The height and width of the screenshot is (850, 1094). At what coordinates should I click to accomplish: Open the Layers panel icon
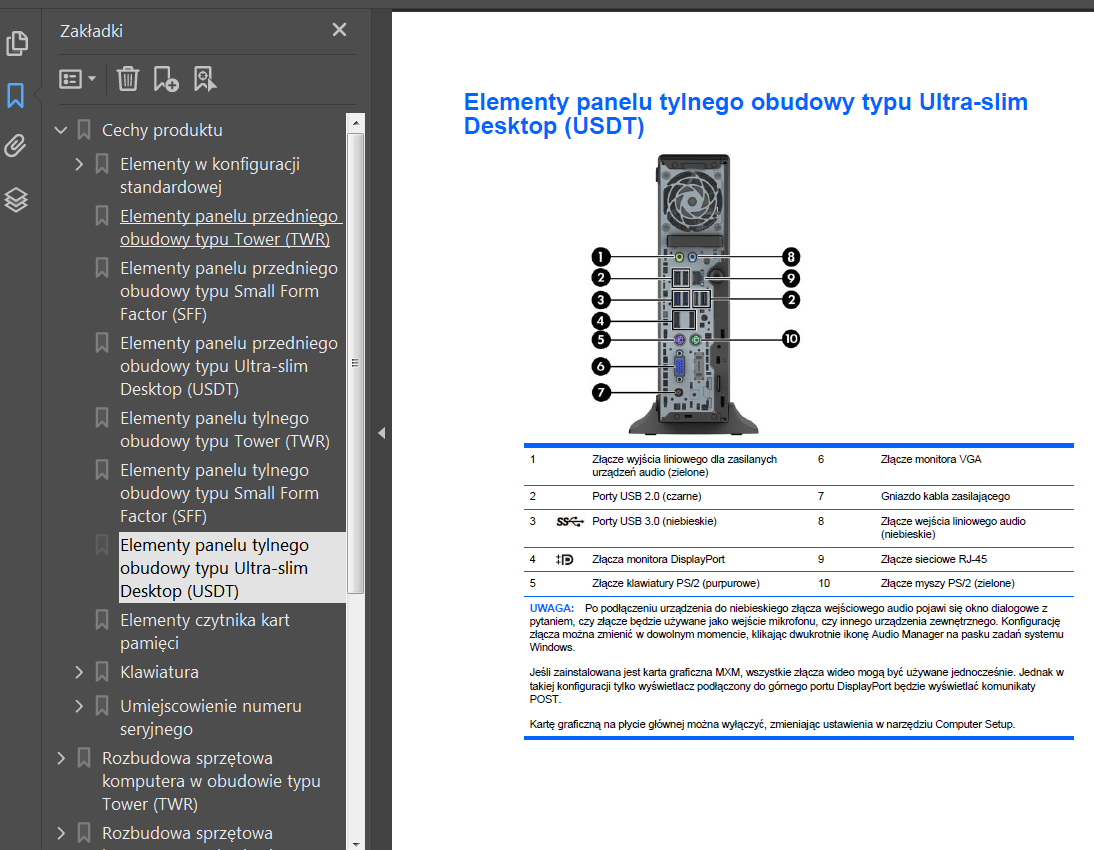(x=16, y=200)
